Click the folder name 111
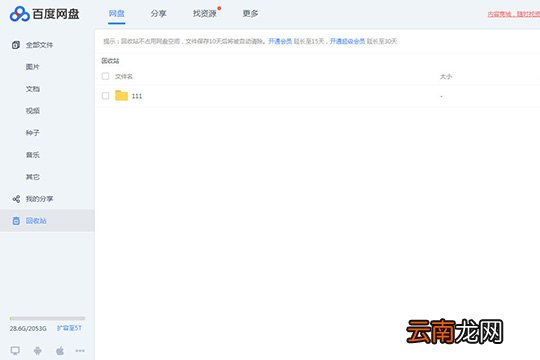 coord(137,96)
